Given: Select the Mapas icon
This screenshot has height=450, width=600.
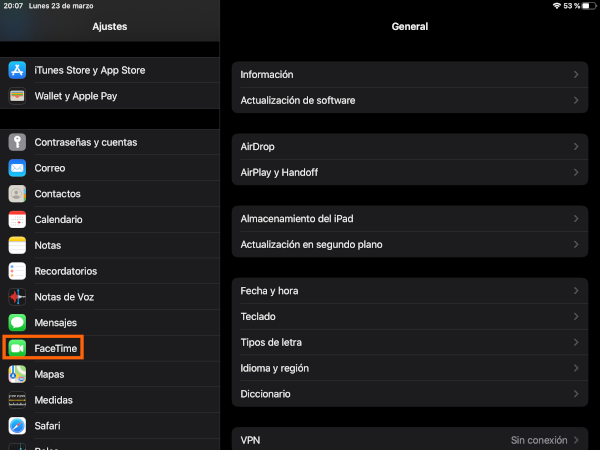Looking at the screenshot, I should pyautogui.click(x=17, y=374).
